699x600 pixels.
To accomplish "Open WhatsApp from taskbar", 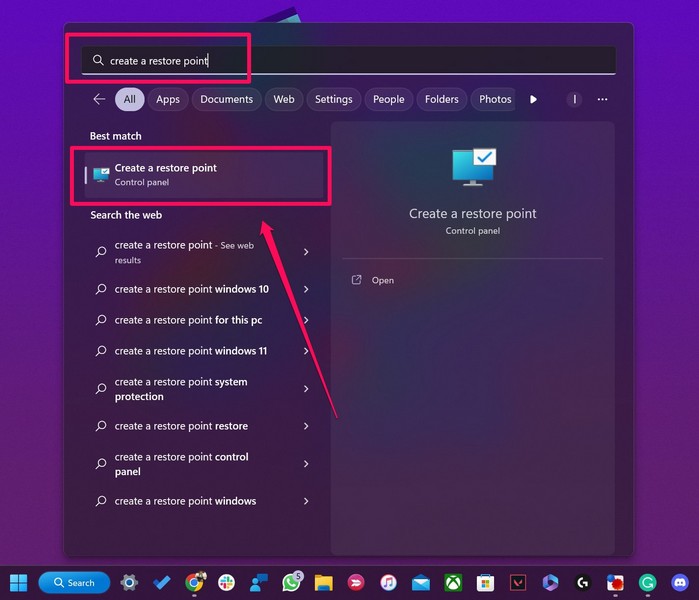I will pos(292,583).
